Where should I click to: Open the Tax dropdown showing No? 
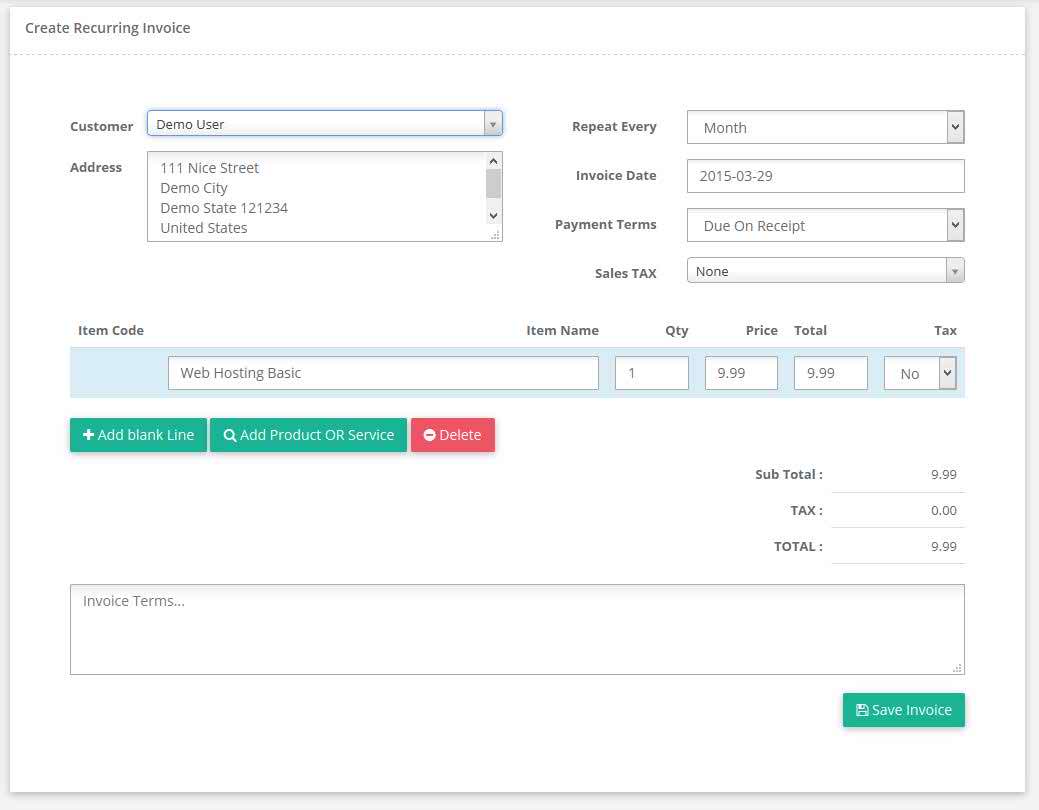tap(920, 373)
